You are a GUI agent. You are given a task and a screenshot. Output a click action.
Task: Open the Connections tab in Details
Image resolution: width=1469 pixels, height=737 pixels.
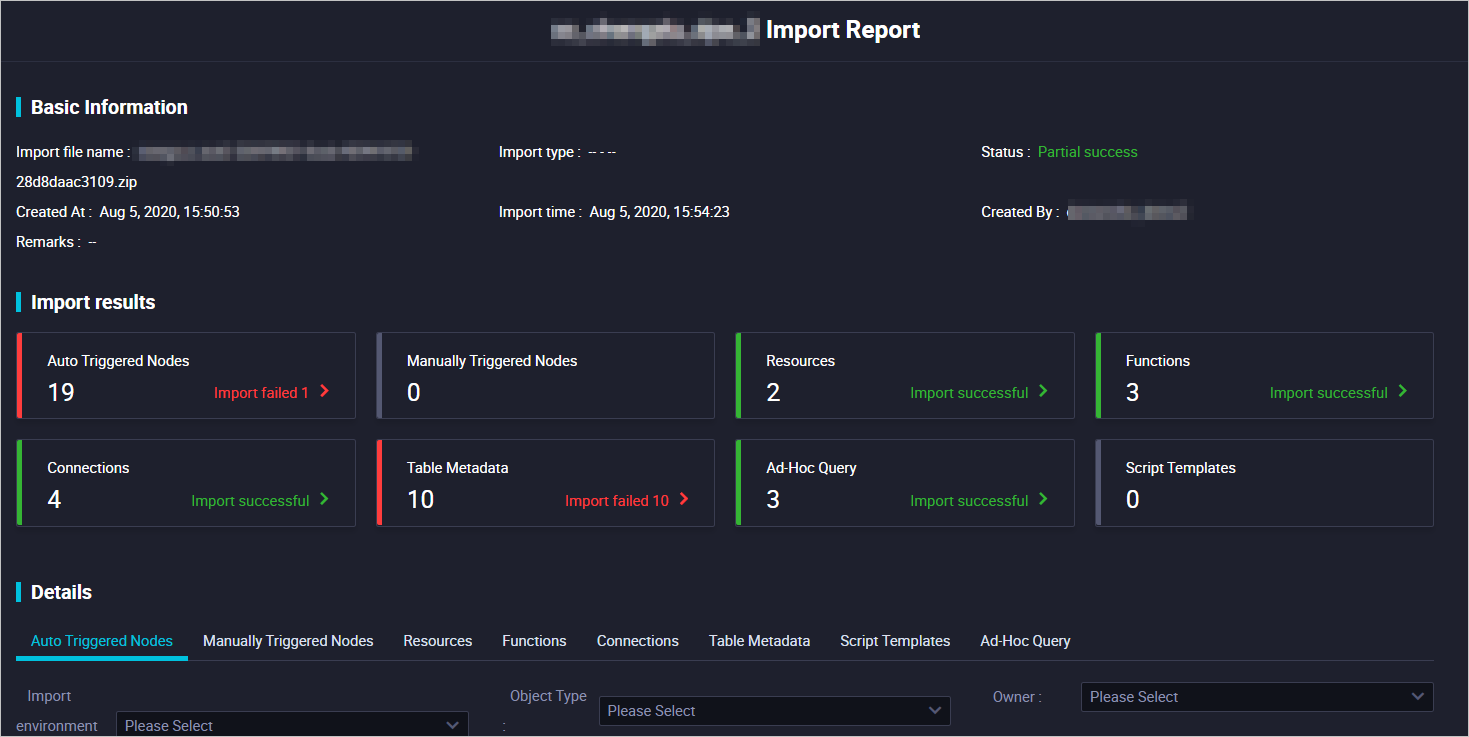click(x=638, y=641)
